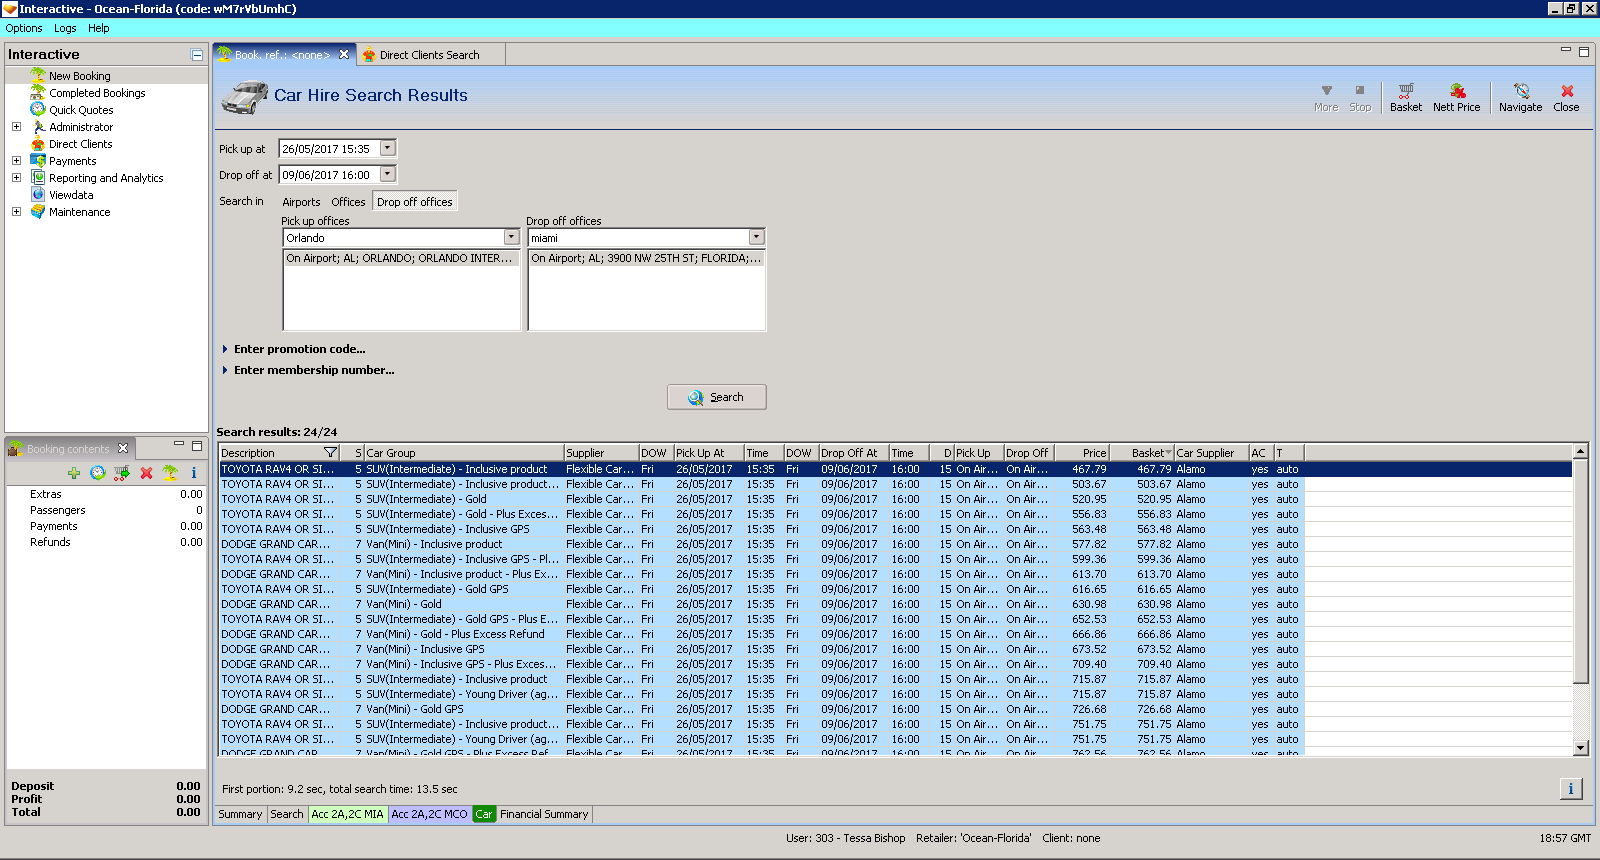Expand the Administrator tree node
Screen dimensions: 1600x860
pos(16,127)
